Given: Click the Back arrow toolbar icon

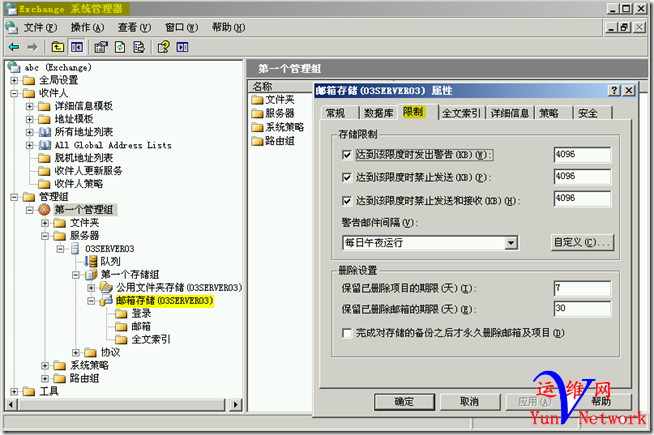Looking at the screenshot, I should pyautogui.click(x=14, y=47).
